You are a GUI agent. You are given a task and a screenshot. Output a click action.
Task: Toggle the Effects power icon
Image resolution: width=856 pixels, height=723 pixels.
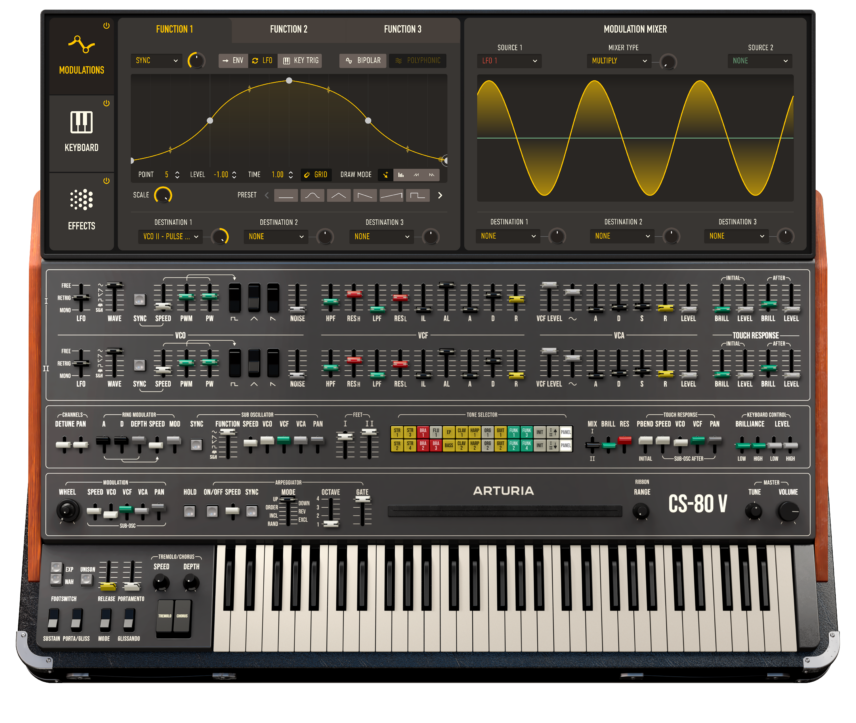pyautogui.click(x=106, y=181)
